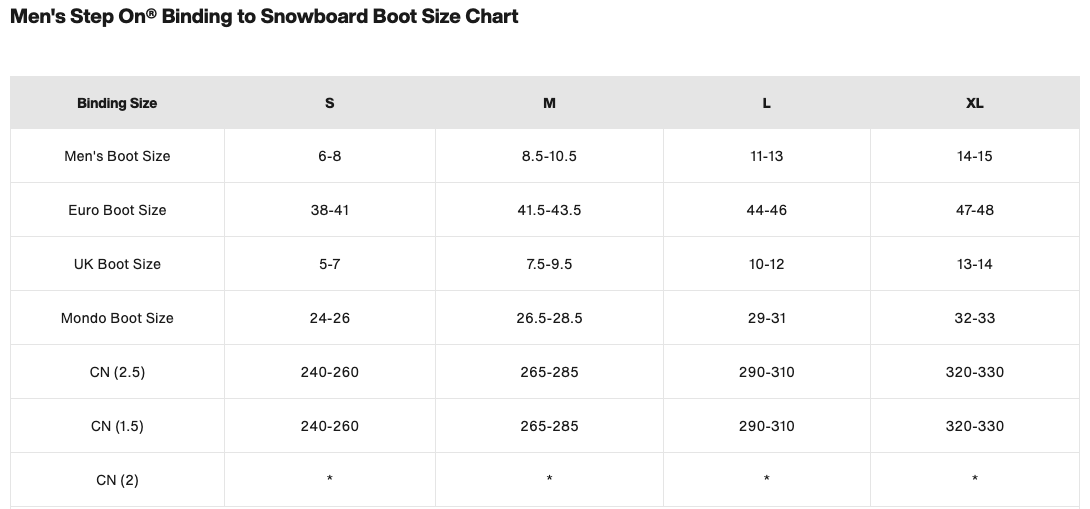
Task: Click the 8.5-10.5 men's boot size cell
Action: tap(549, 156)
